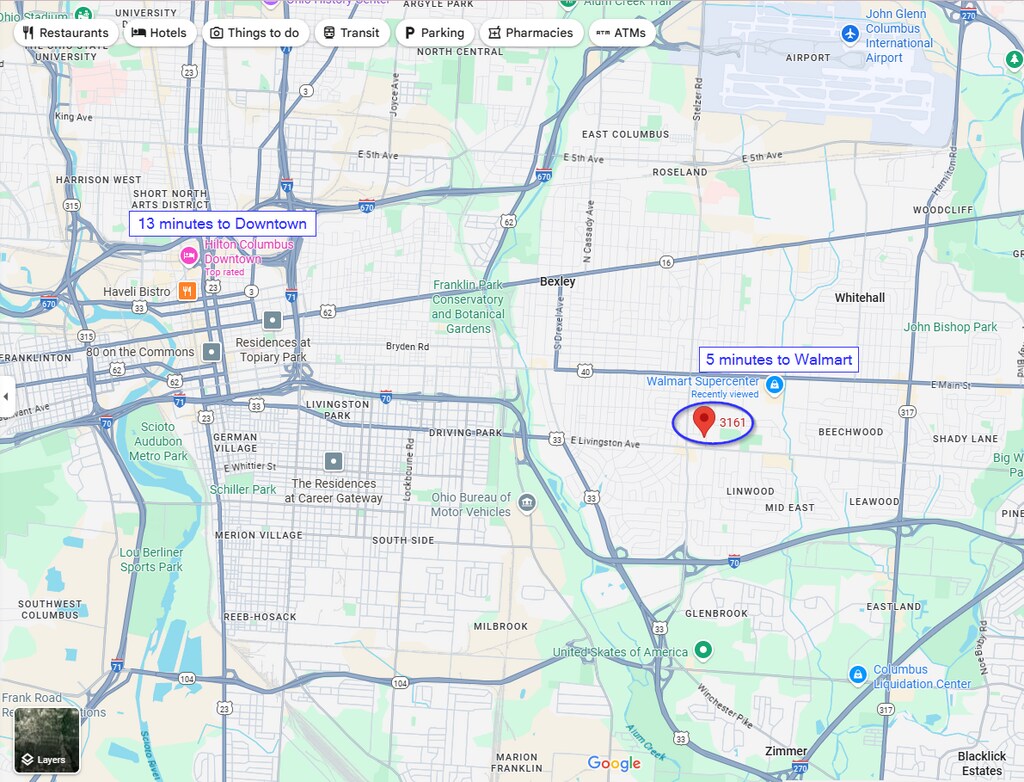Select the Harrison West label
The width and height of the screenshot is (1024, 782).
coord(98,180)
